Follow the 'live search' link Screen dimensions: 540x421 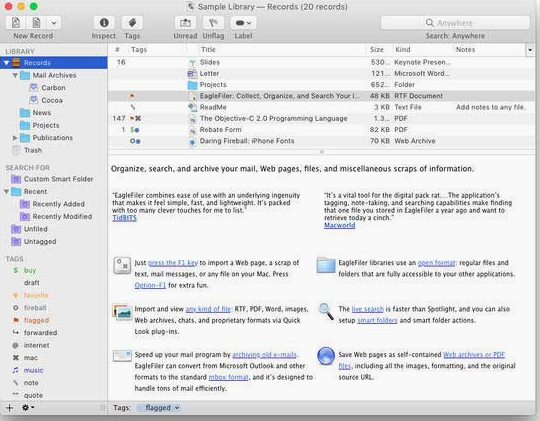367,309
